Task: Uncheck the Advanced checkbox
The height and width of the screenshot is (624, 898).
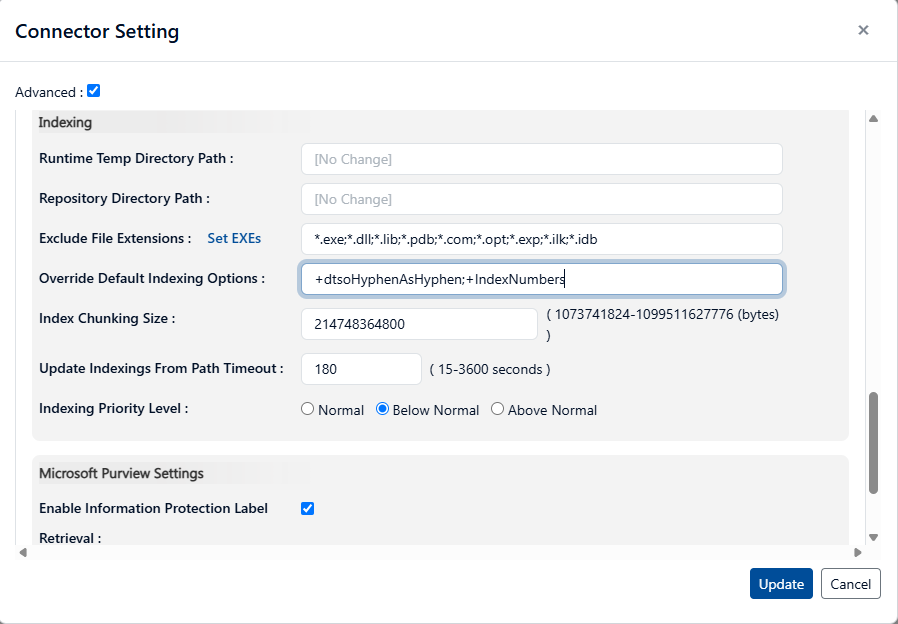Action: pyautogui.click(x=94, y=91)
